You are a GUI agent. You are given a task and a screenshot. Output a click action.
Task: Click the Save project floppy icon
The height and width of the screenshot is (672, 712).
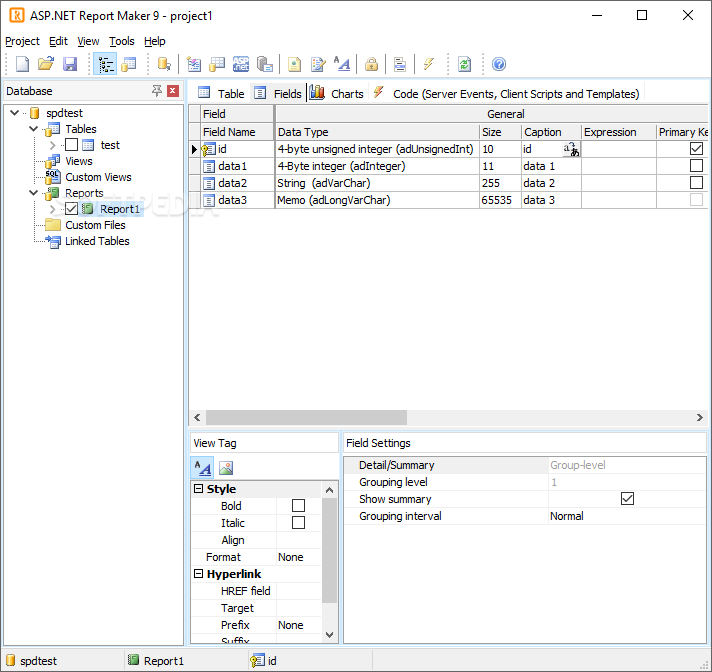coord(69,64)
